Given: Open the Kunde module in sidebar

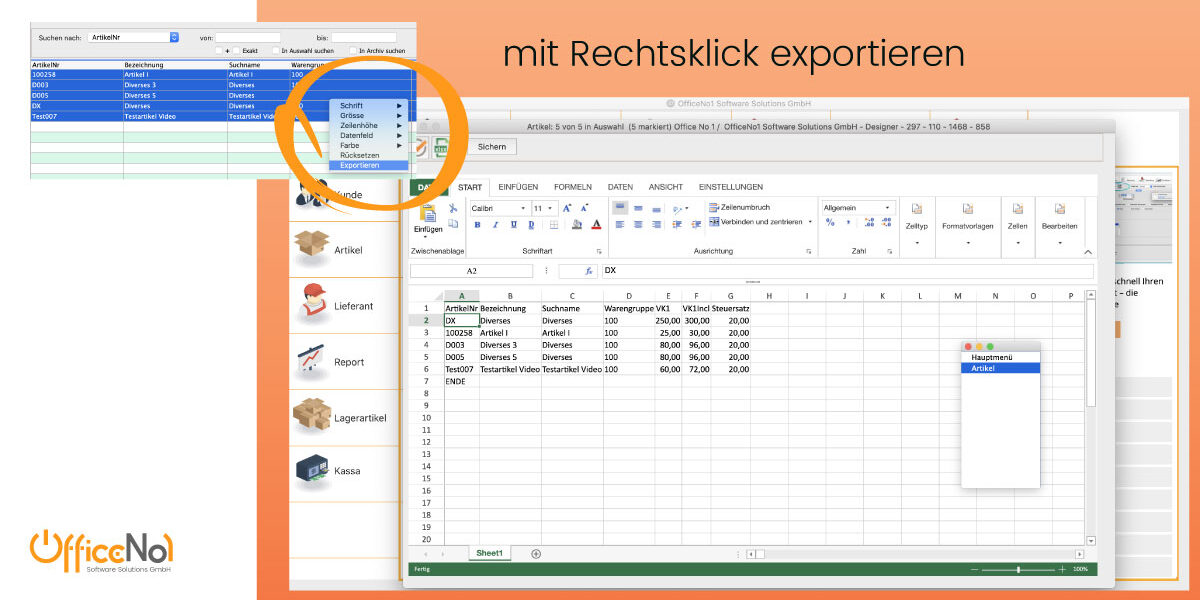Looking at the screenshot, I should pyautogui.click(x=347, y=194).
